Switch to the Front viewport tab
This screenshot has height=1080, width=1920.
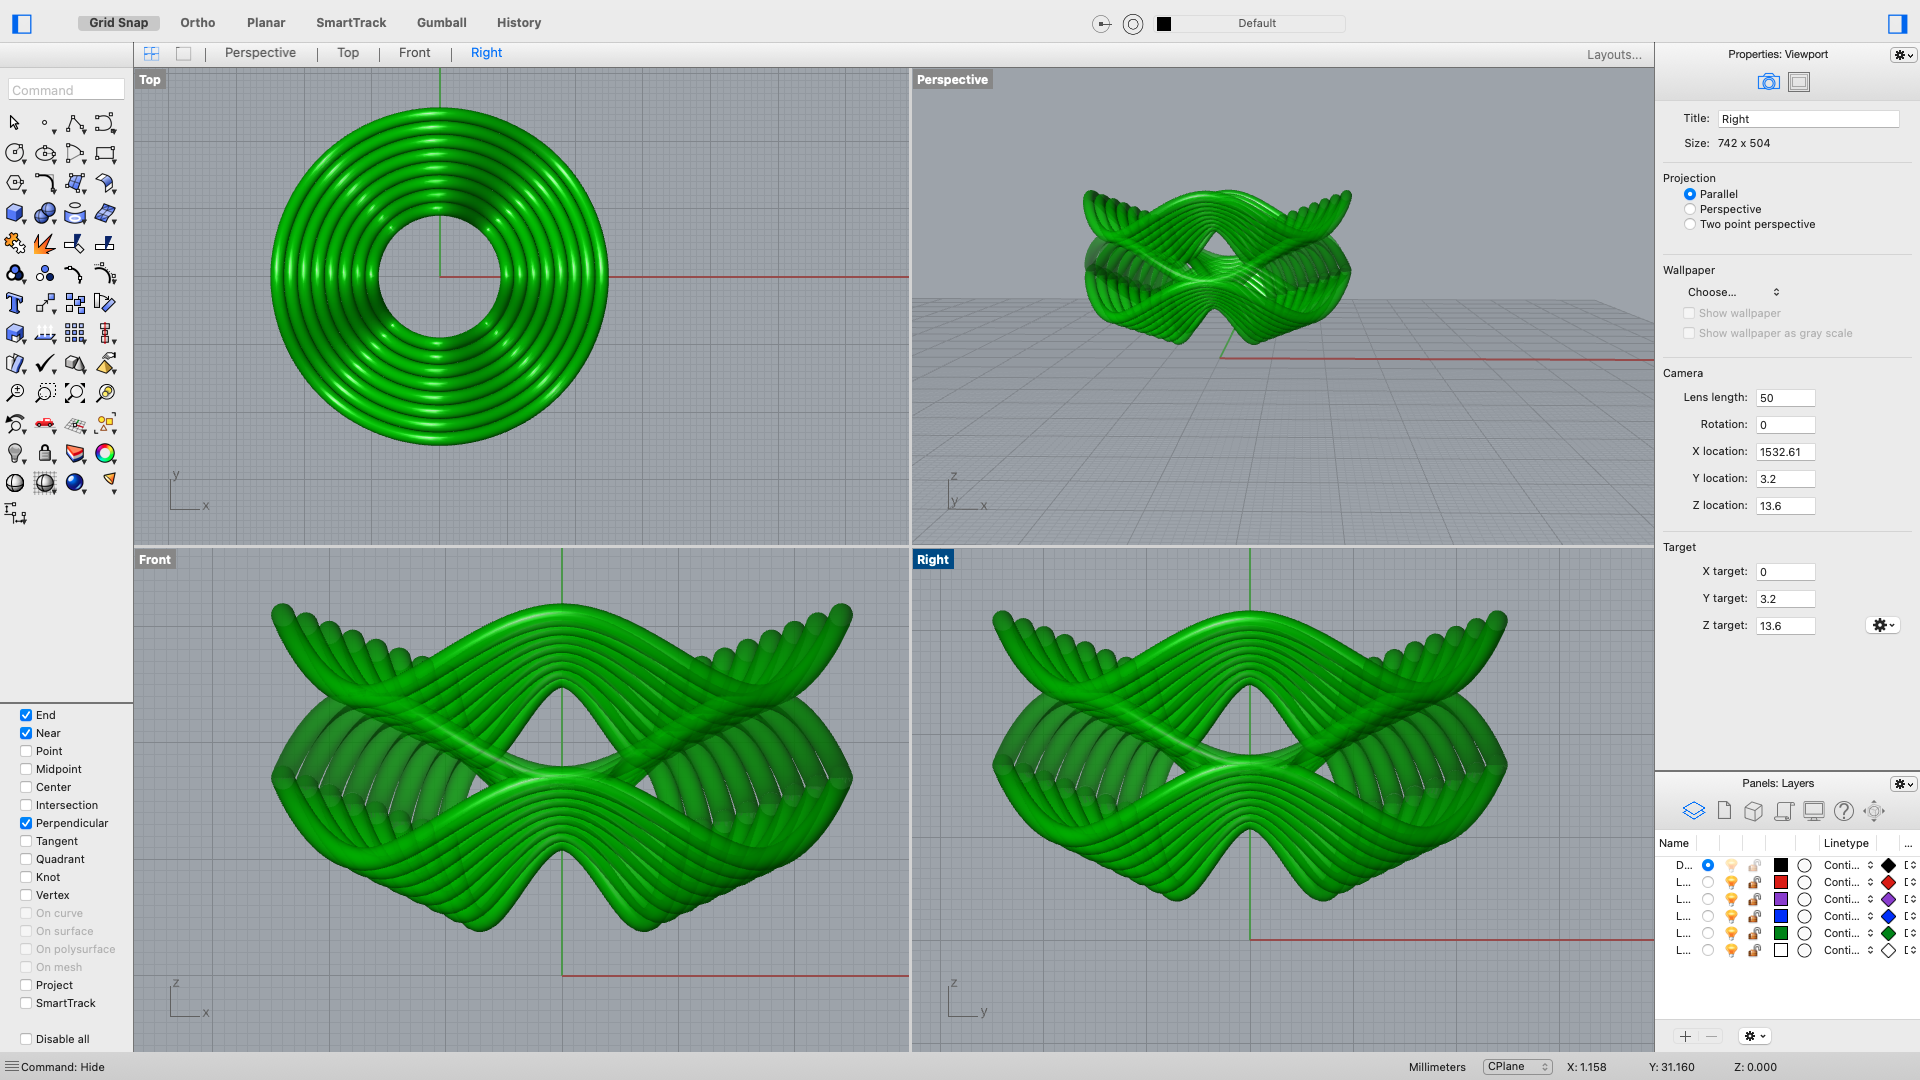point(414,53)
